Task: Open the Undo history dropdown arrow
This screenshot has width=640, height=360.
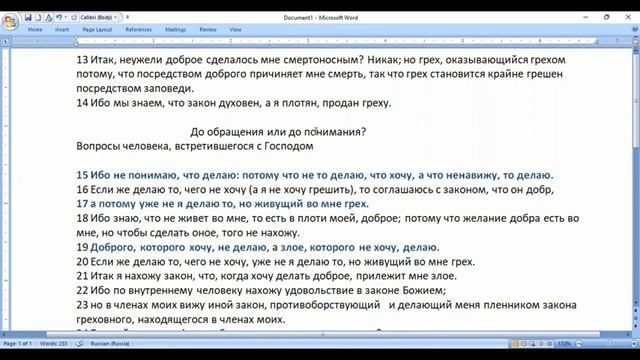Action: [x=65, y=18]
